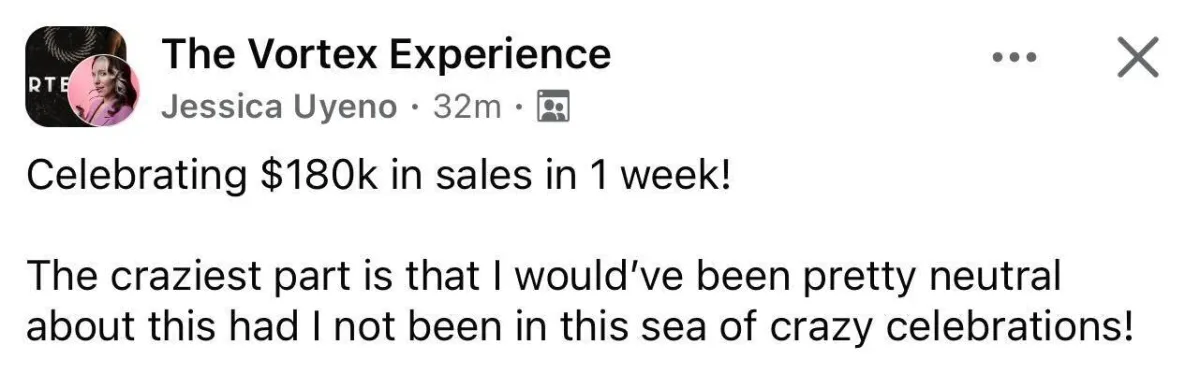1200x388 pixels.
Task: Visit Jessica Uyeno's profile via name
Action: (x=278, y=107)
